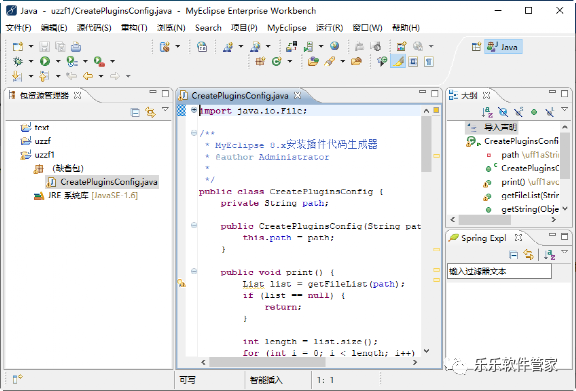
Task: Click the Sort icon in Spring Explorer
Action: tap(550, 255)
